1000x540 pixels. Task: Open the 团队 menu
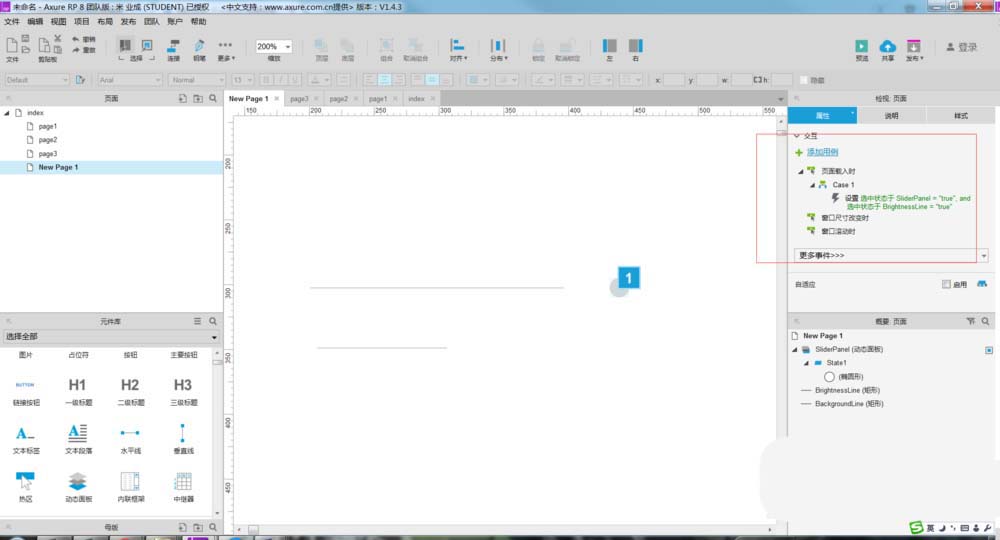(x=152, y=22)
